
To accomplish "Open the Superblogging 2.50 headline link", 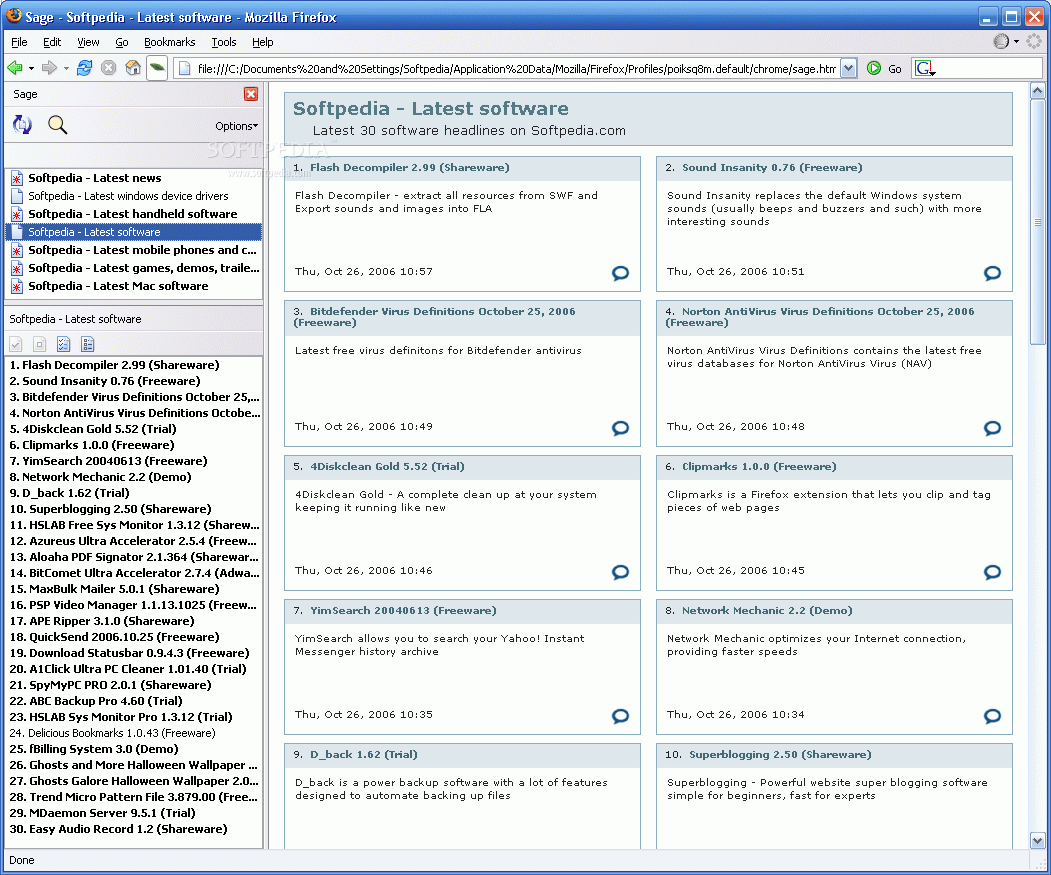I will (x=780, y=755).
